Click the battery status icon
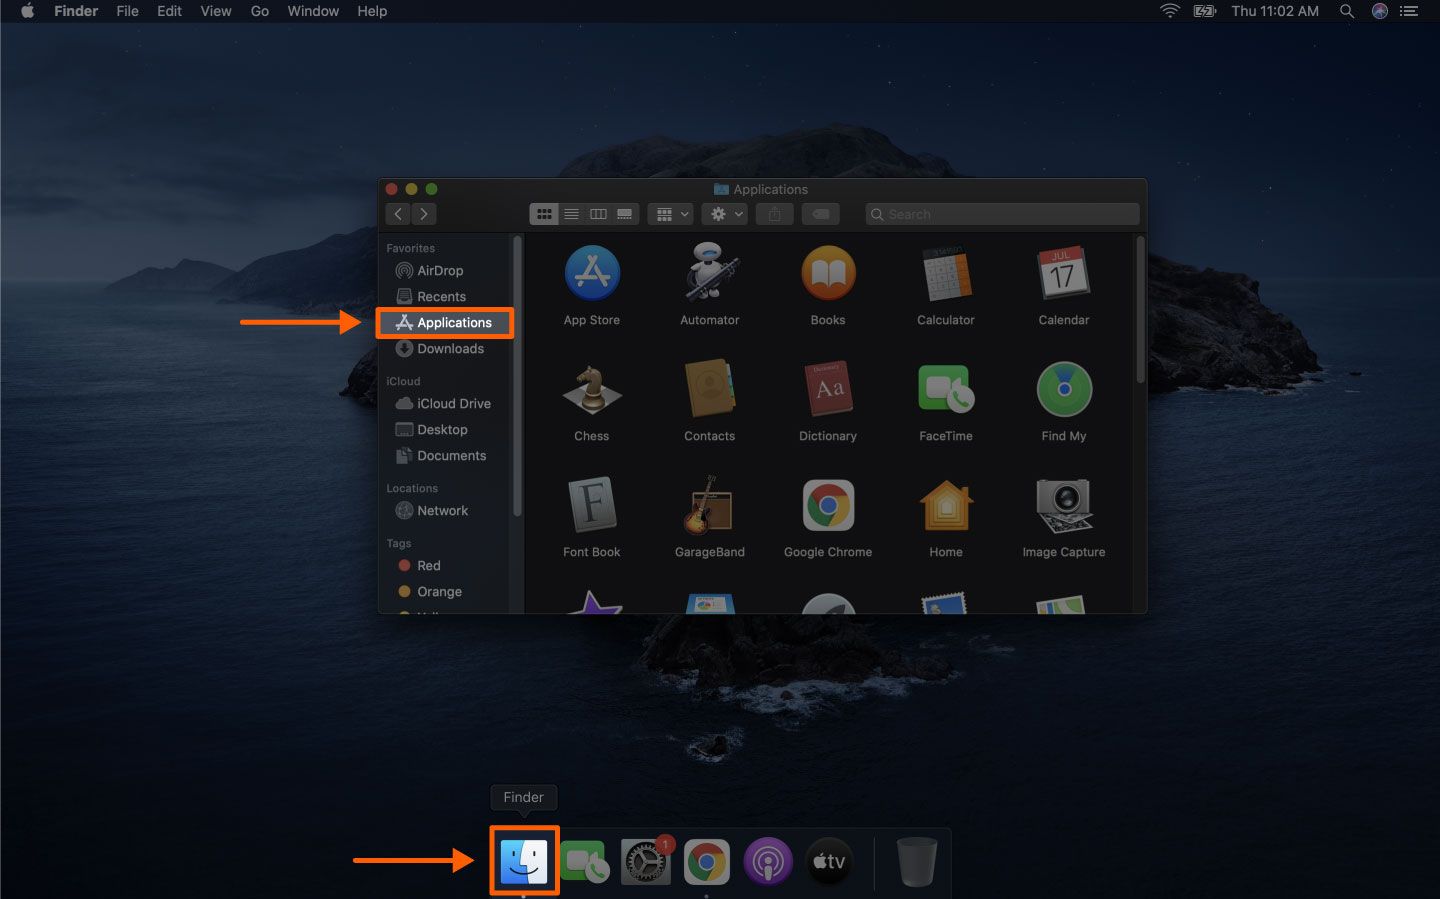 coord(1205,11)
